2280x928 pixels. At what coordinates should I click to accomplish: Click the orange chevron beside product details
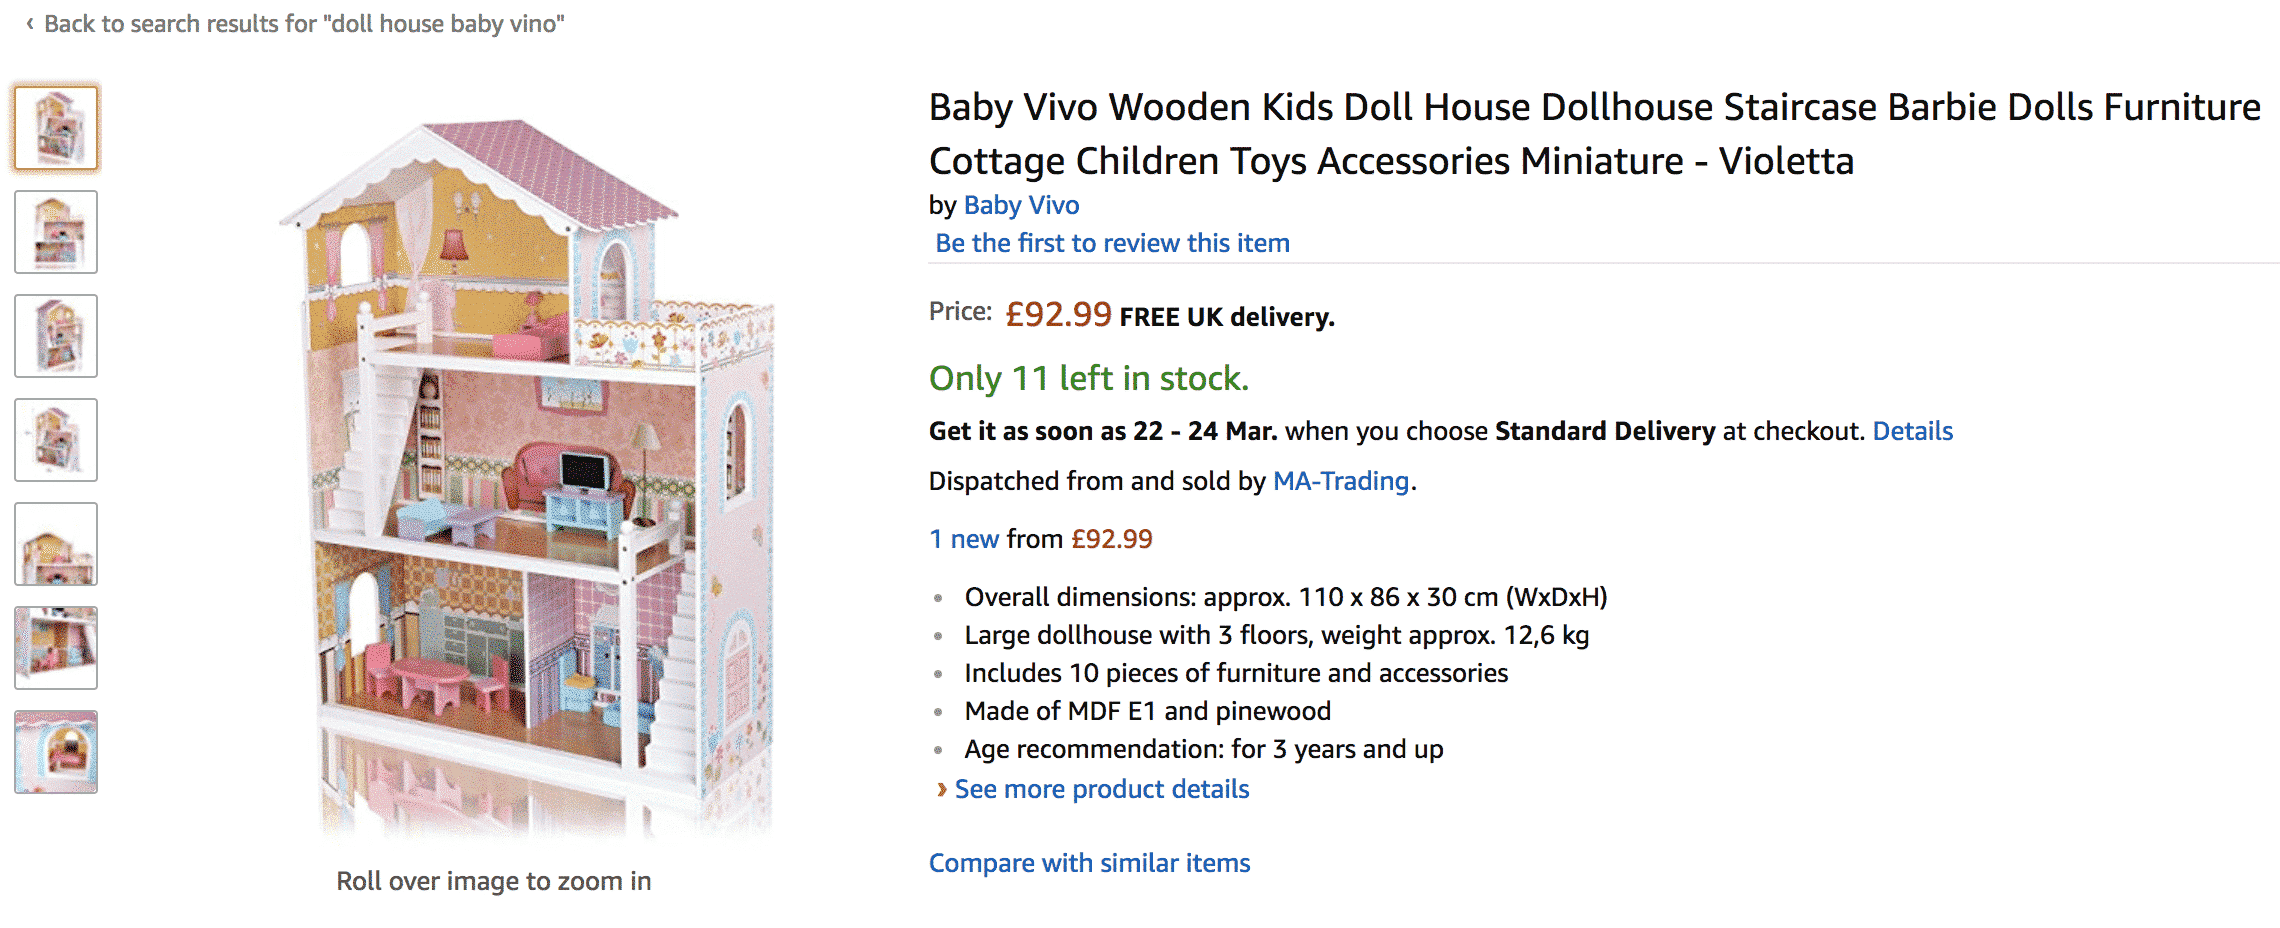[941, 789]
